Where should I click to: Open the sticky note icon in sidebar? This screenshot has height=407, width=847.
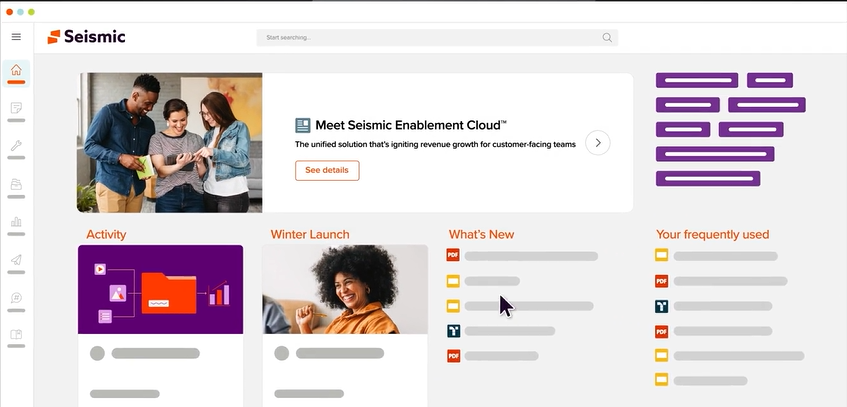click(x=16, y=108)
